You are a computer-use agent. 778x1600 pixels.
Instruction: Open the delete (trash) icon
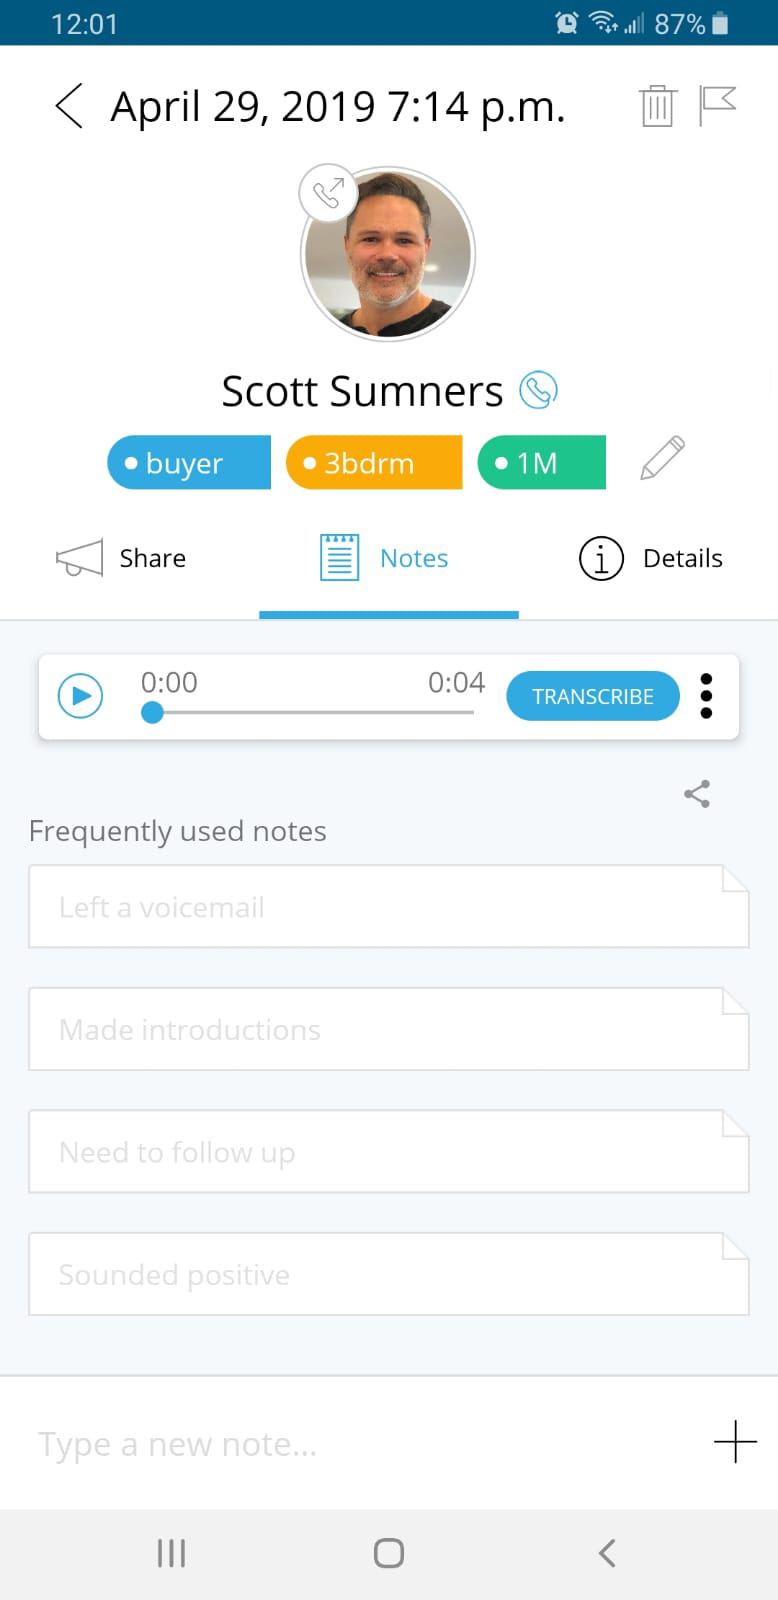pos(657,105)
